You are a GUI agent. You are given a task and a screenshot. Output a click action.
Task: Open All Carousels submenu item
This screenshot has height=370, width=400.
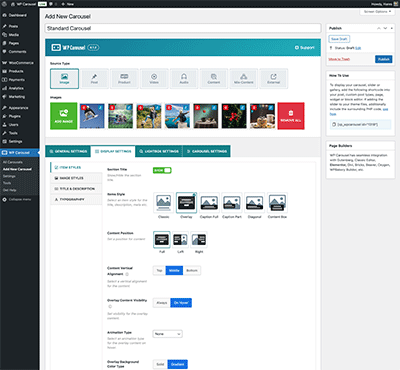13,162
